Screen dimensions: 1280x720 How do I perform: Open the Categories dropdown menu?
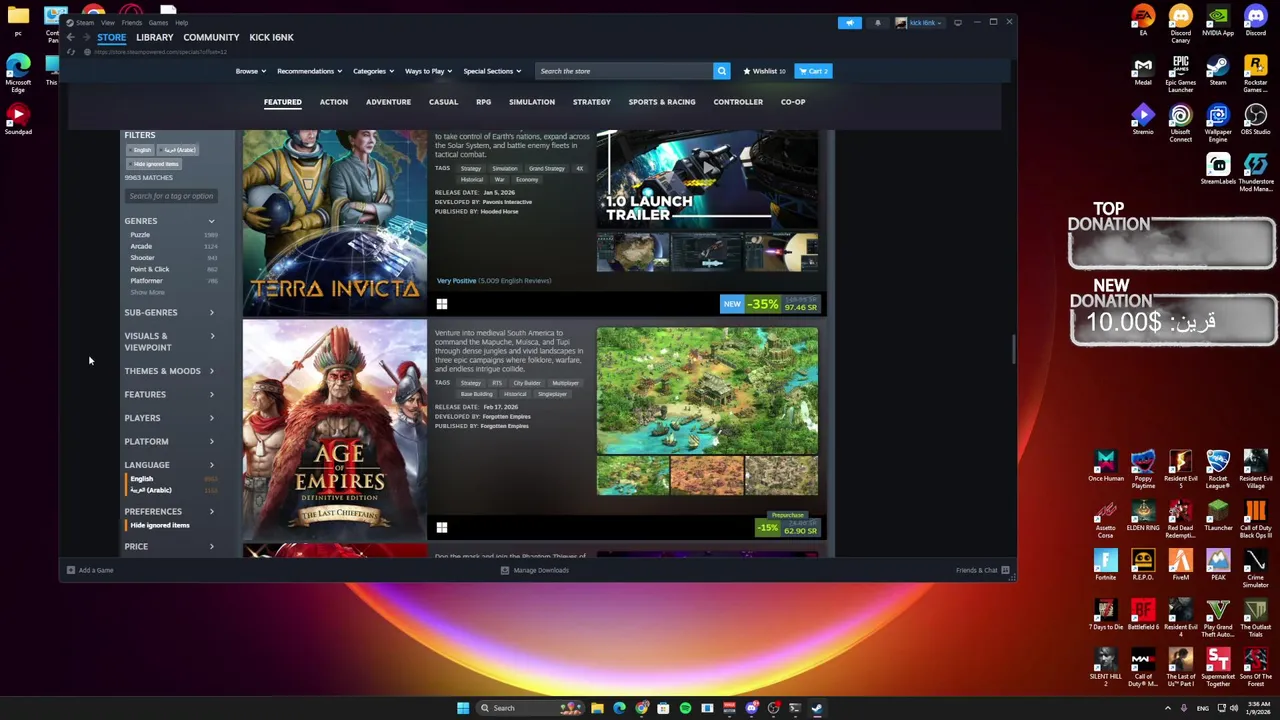coord(372,71)
